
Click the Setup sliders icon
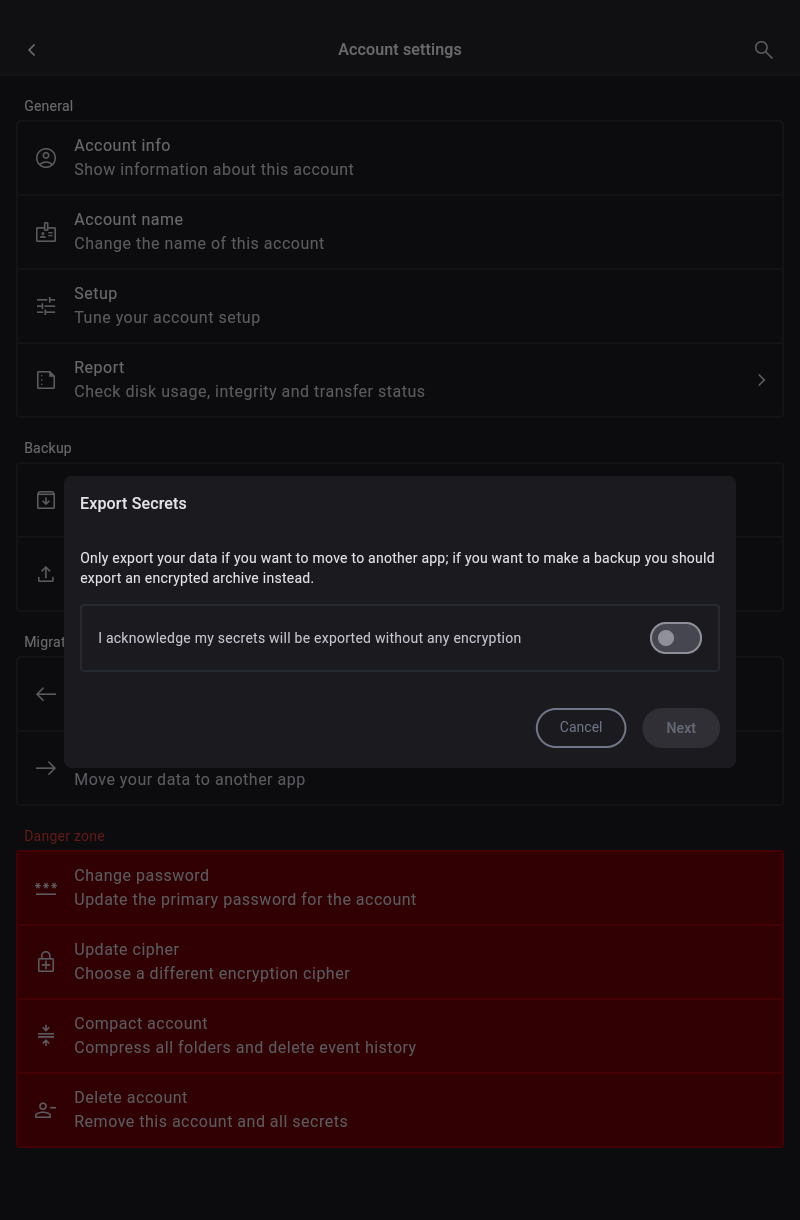click(x=46, y=306)
